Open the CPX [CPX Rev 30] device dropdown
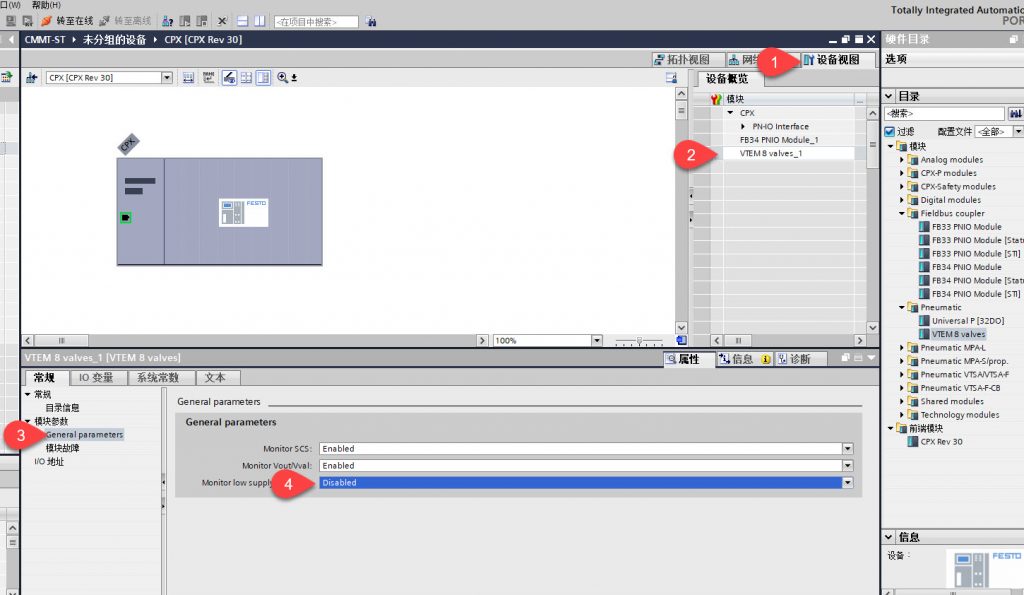Screen dimensions: 1024x595 pyautogui.click(x=167, y=78)
